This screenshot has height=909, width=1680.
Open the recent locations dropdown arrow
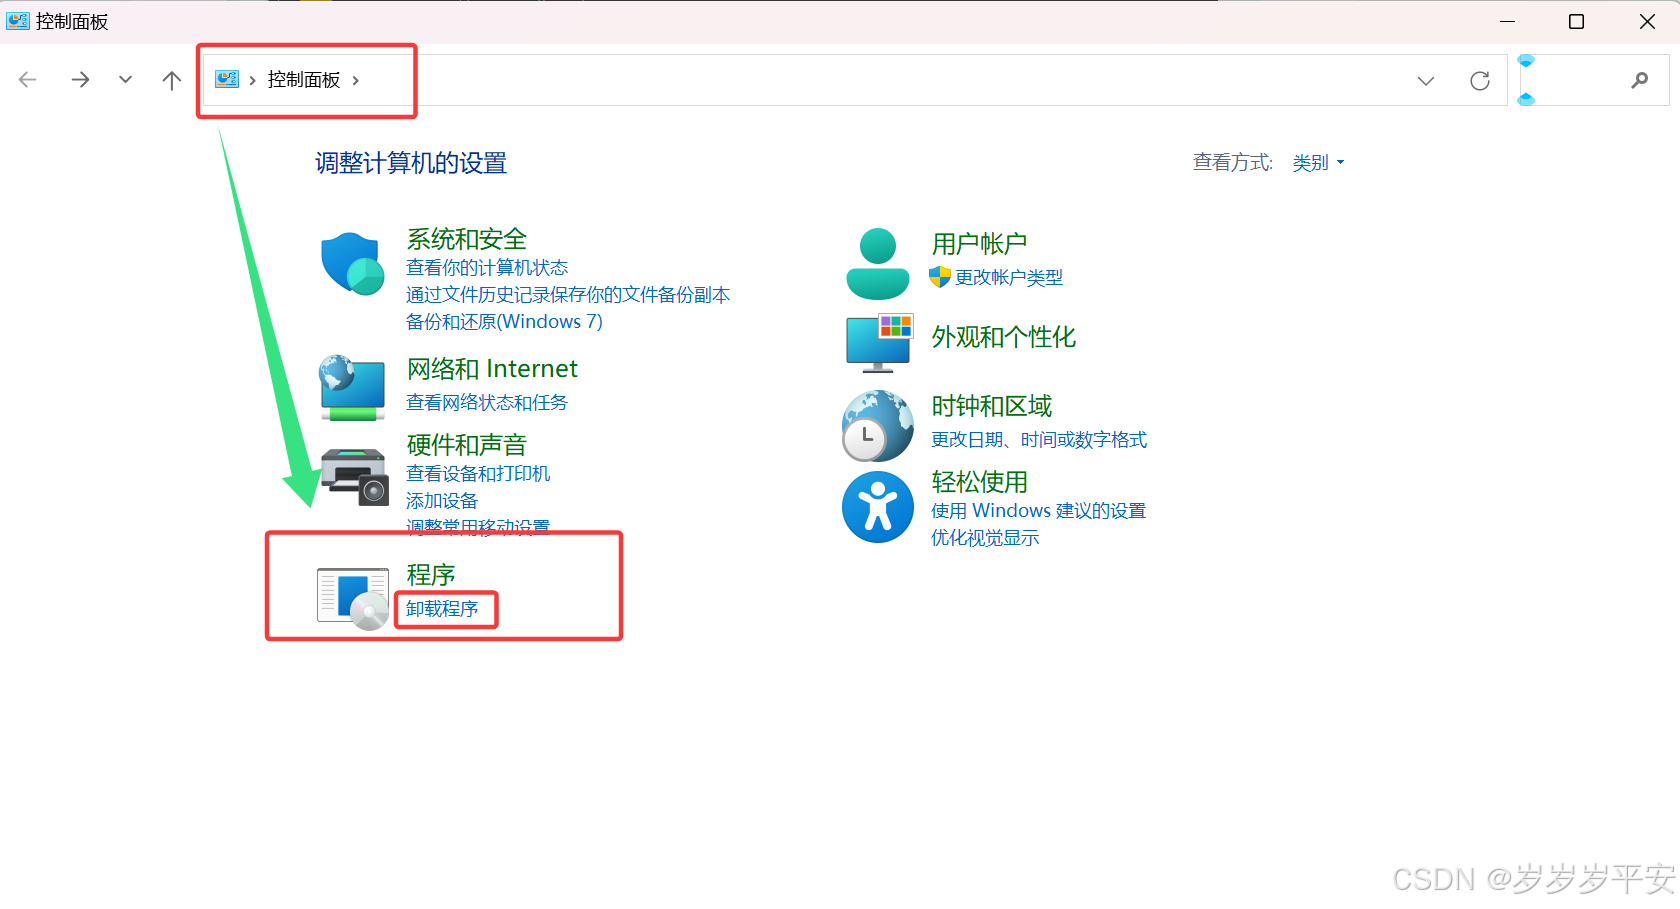(125, 80)
